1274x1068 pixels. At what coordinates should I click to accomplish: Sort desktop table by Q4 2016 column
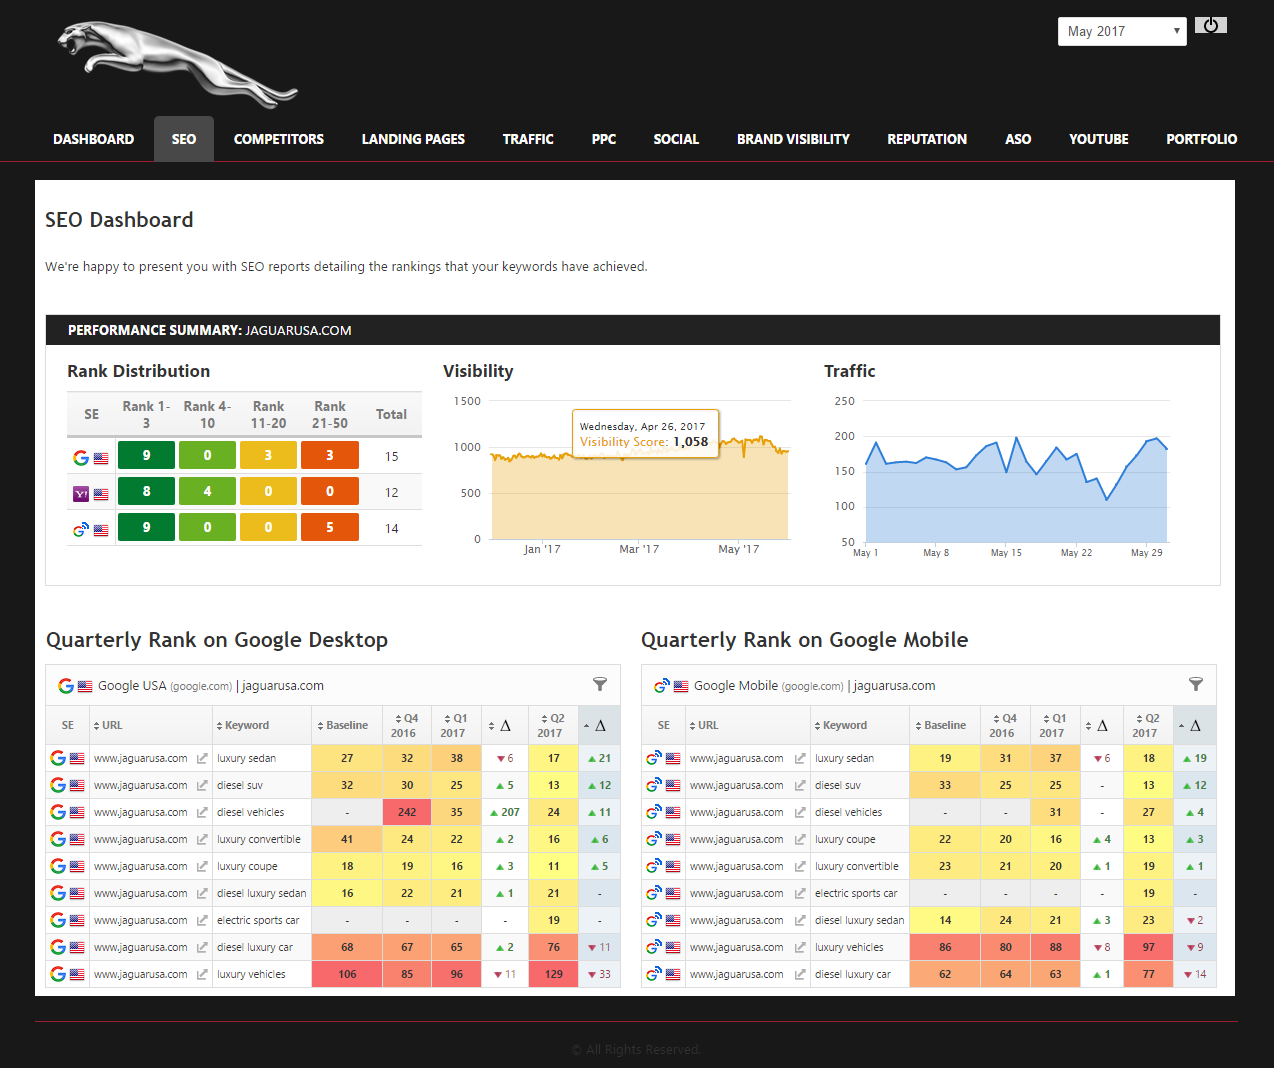coord(406,725)
